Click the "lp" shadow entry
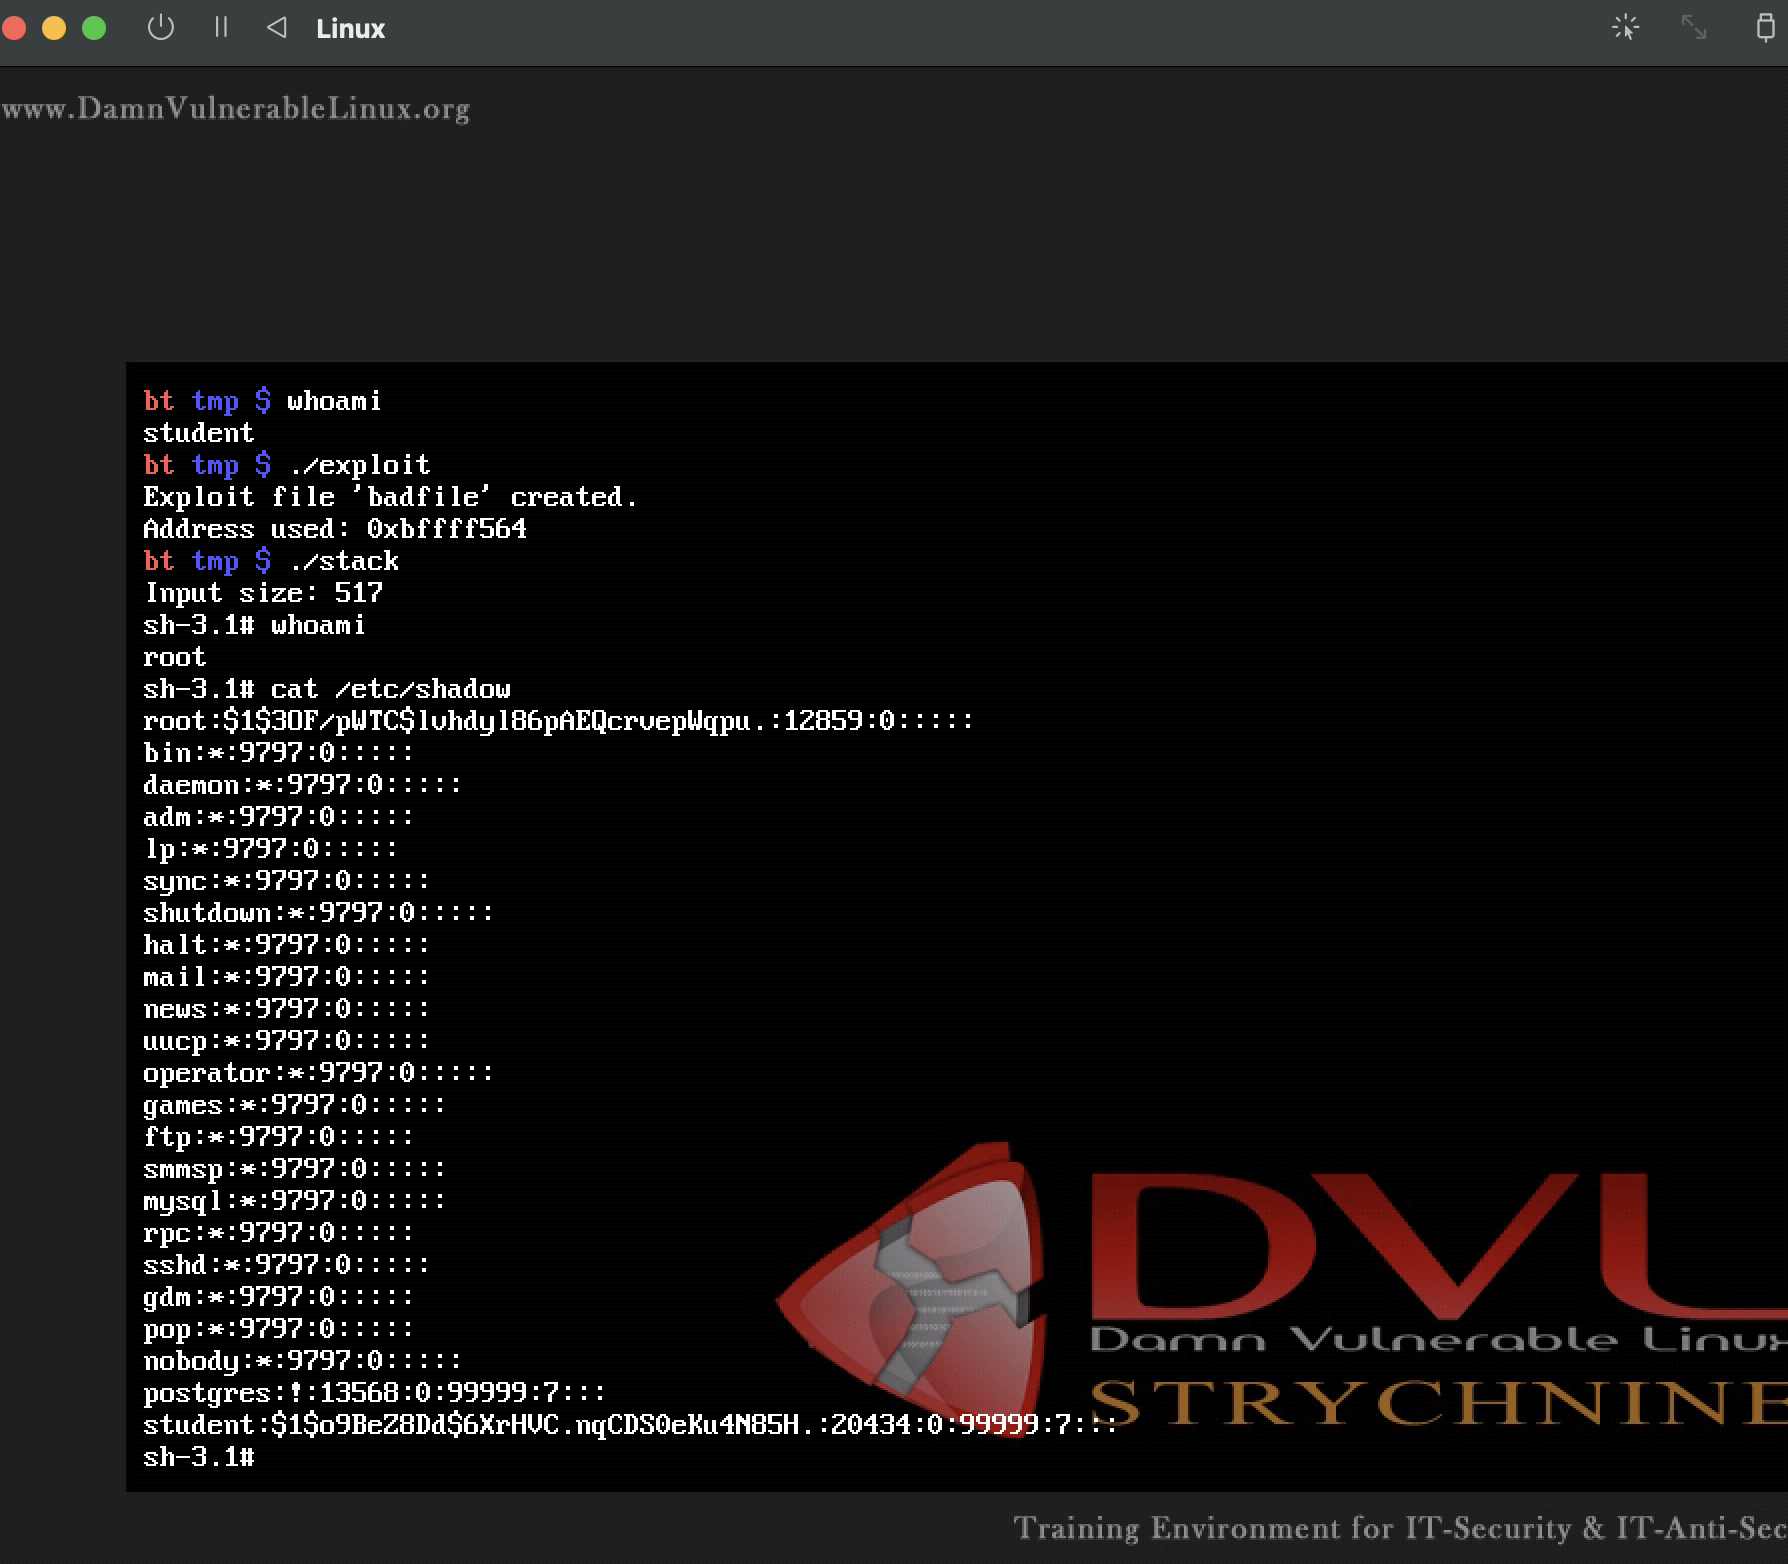 [270, 849]
